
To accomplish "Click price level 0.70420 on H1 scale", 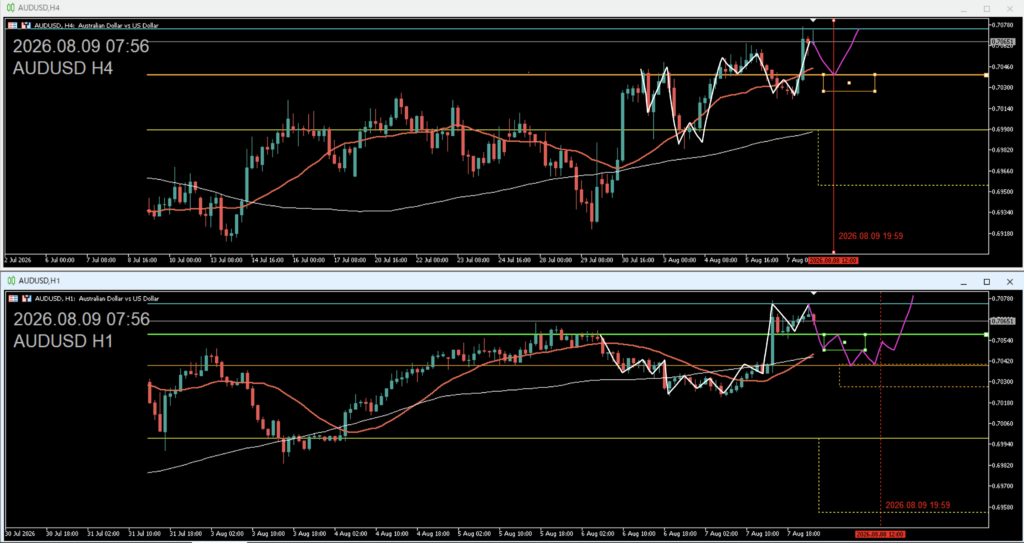I will point(1004,361).
